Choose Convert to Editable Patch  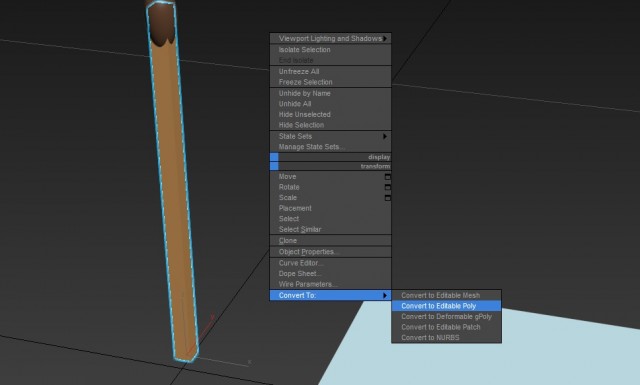[x=446, y=327]
